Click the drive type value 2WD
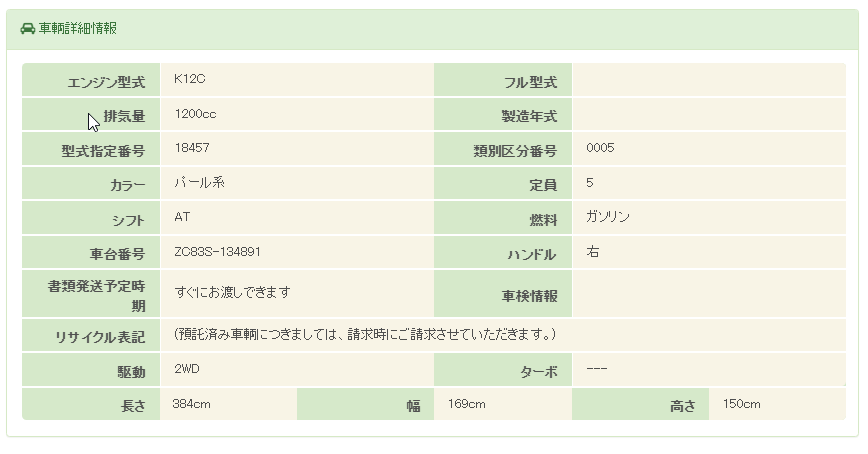The image size is (868, 454). 188,369
